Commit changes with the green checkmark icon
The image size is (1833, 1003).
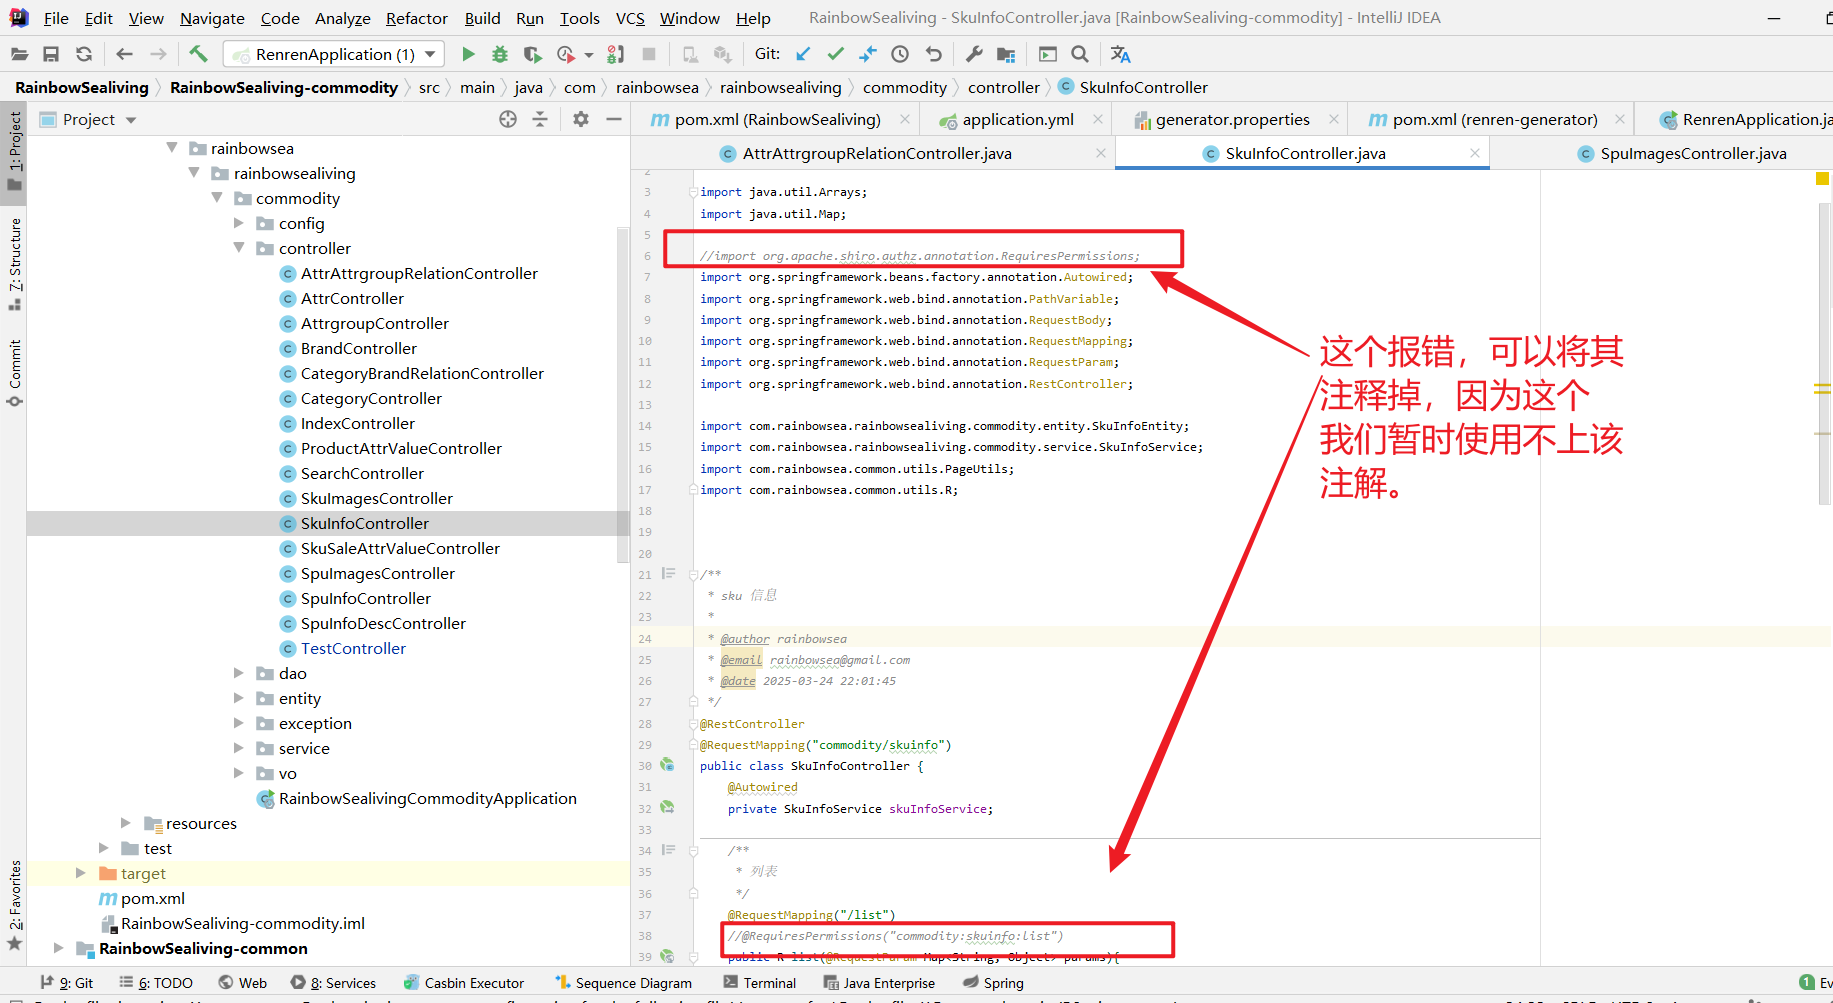pyautogui.click(x=835, y=54)
